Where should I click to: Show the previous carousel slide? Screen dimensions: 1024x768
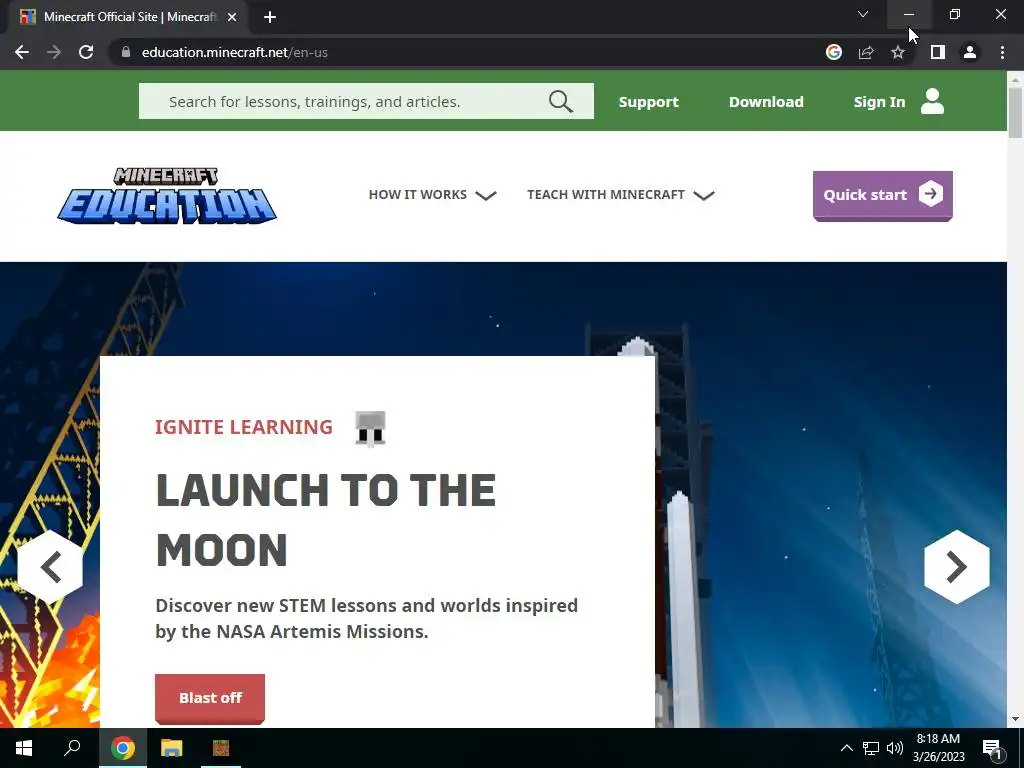(x=50, y=566)
